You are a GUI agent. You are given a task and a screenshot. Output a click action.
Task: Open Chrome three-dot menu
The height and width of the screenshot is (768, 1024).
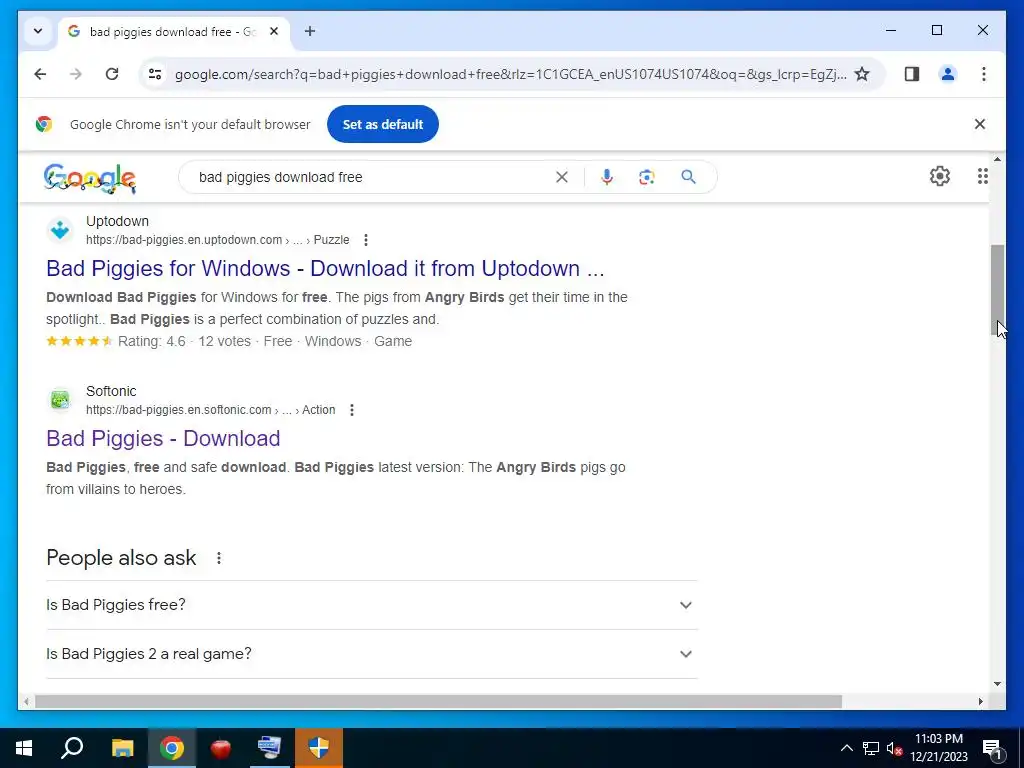click(x=984, y=74)
